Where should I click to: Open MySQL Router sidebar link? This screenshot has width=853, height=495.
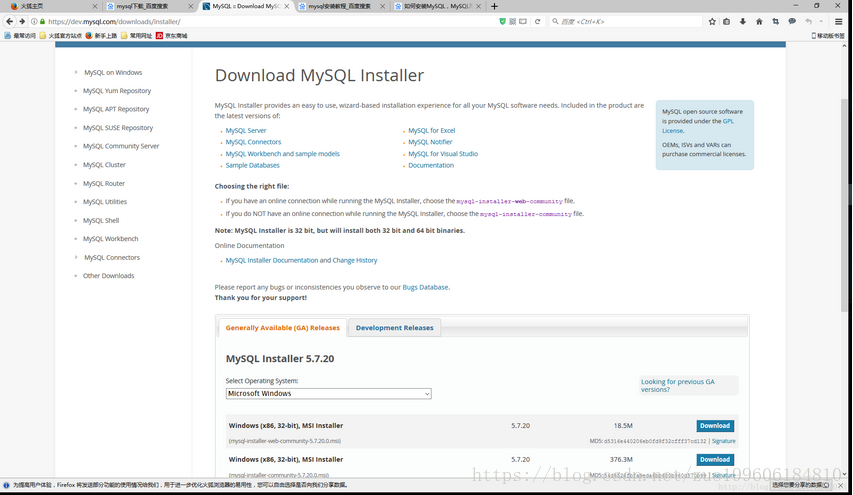pos(104,183)
